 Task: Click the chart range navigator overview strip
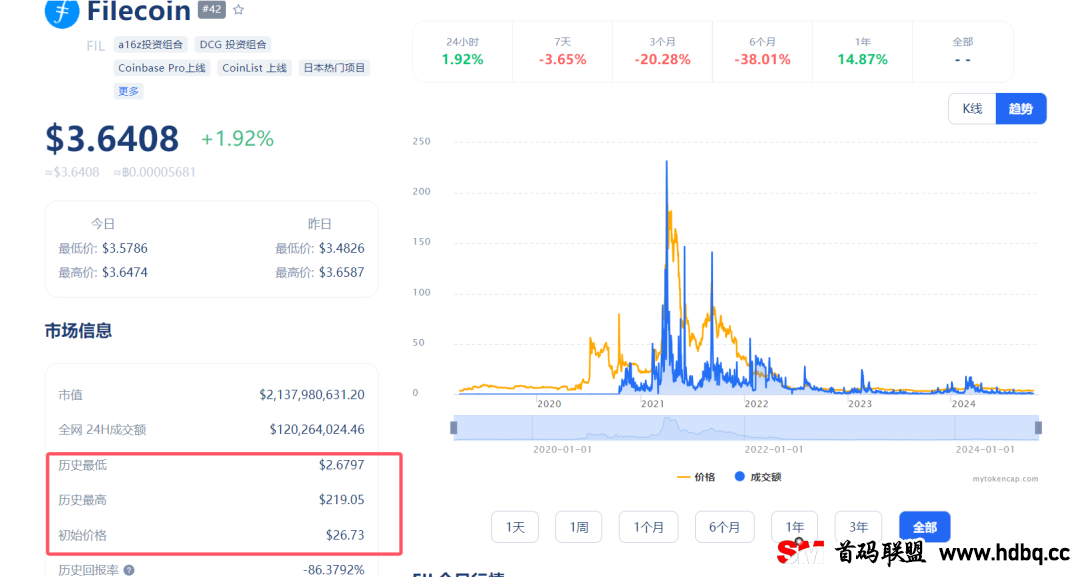coord(746,428)
